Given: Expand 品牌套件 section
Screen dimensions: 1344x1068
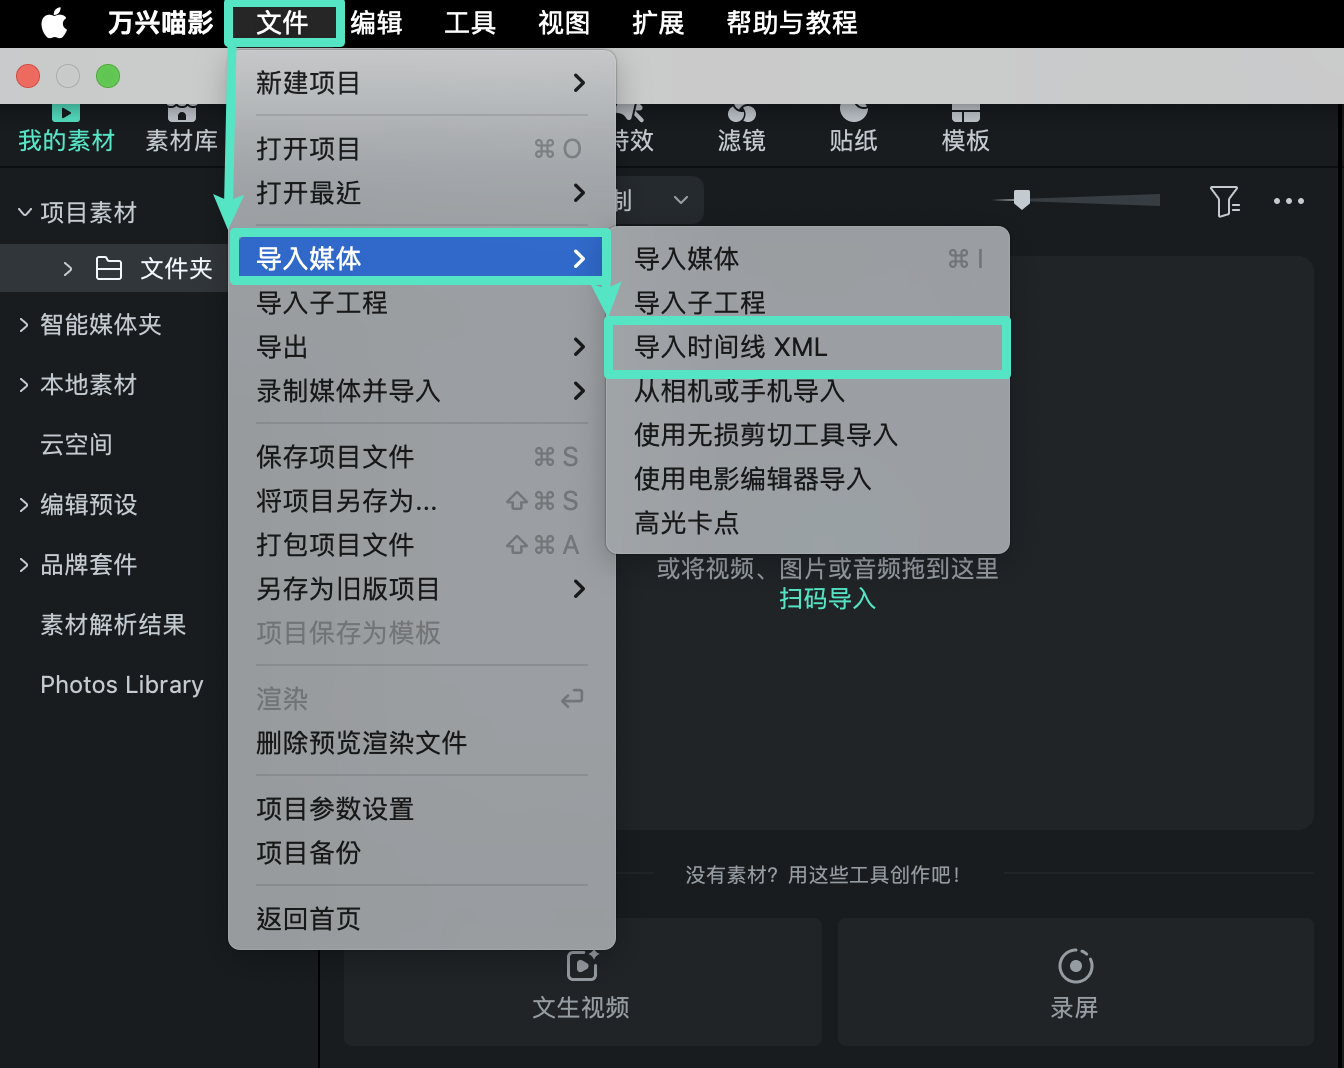Looking at the screenshot, I should coord(24,564).
